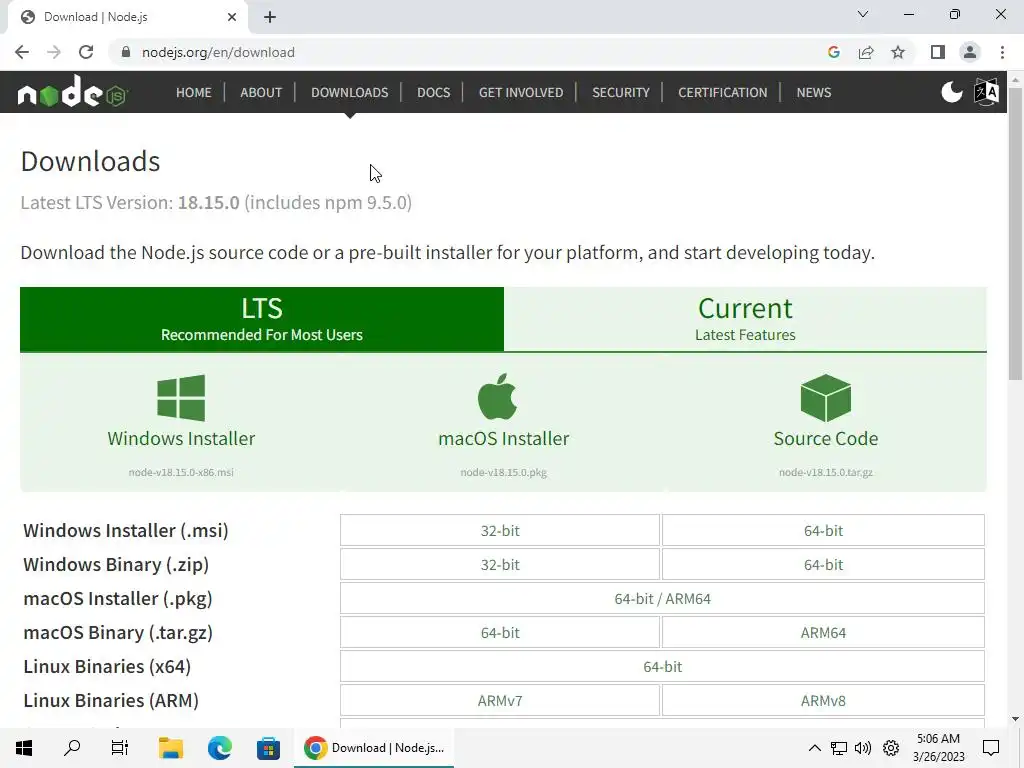The width and height of the screenshot is (1024, 768).
Task: Switch to Chrome taskbar window
Action: (374, 748)
